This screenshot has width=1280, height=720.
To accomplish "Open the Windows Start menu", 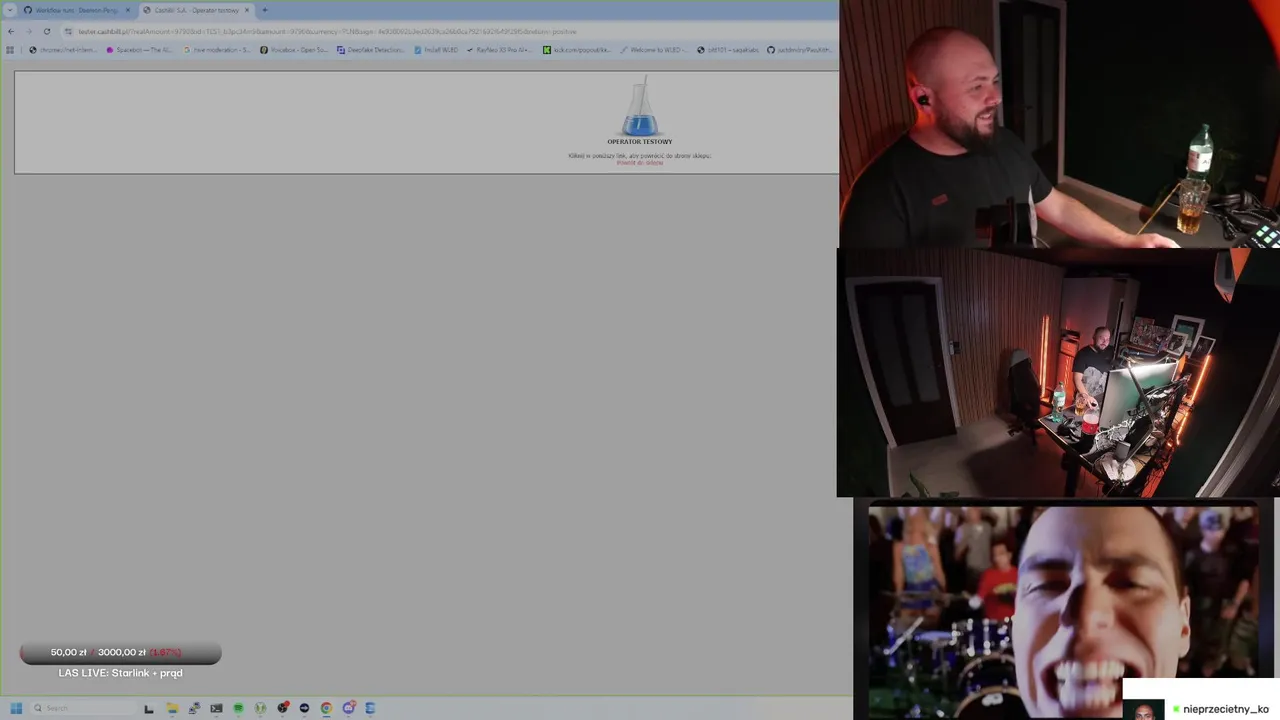I will coord(16,708).
